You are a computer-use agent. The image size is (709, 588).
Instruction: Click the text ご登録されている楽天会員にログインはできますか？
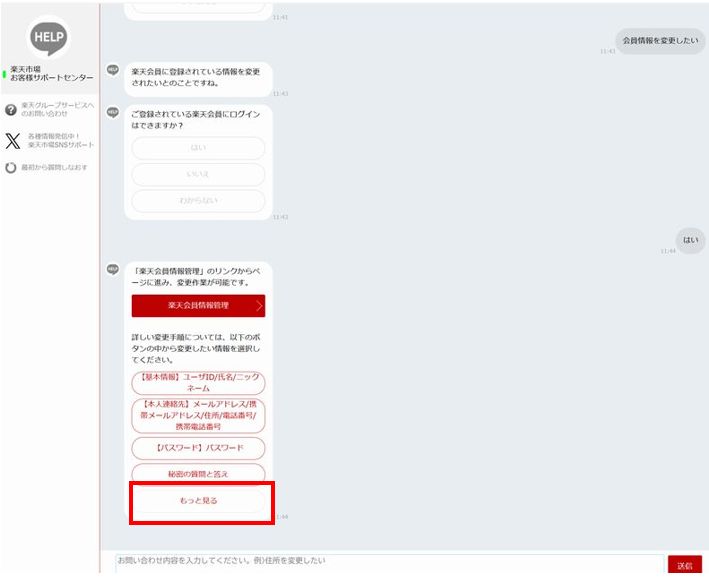click(x=195, y=119)
